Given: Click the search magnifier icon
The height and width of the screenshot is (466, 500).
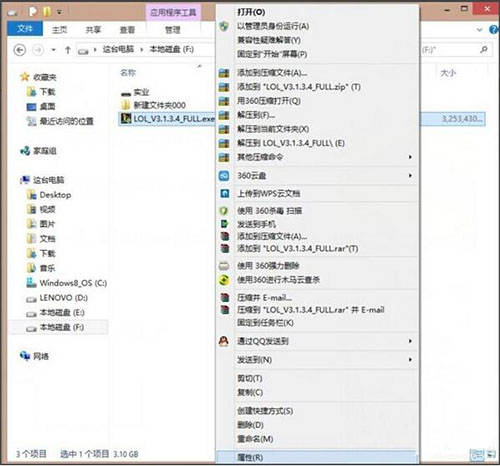Looking at the screenshot, I should coord(483,50).
